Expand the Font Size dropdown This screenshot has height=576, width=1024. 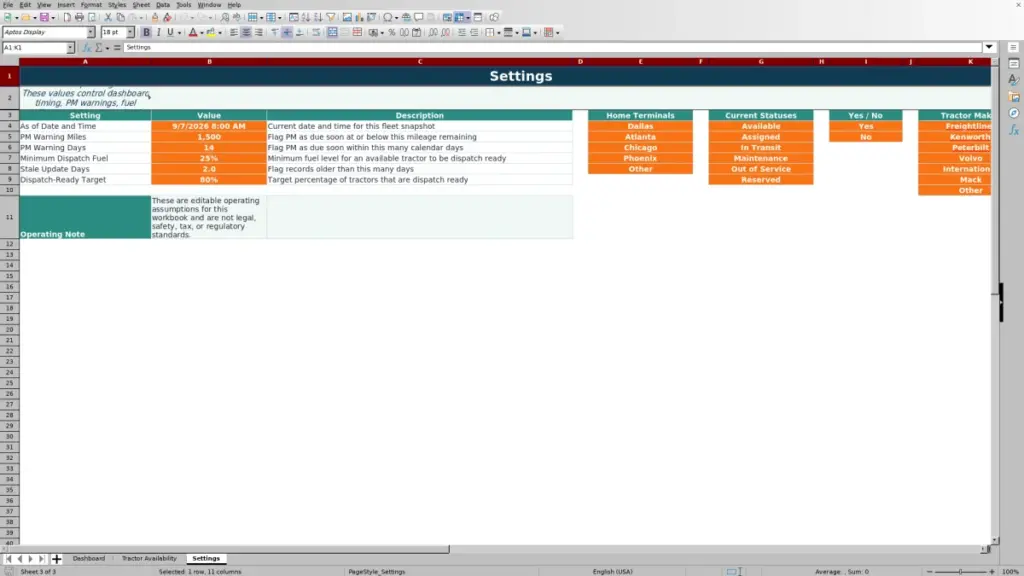130,32
